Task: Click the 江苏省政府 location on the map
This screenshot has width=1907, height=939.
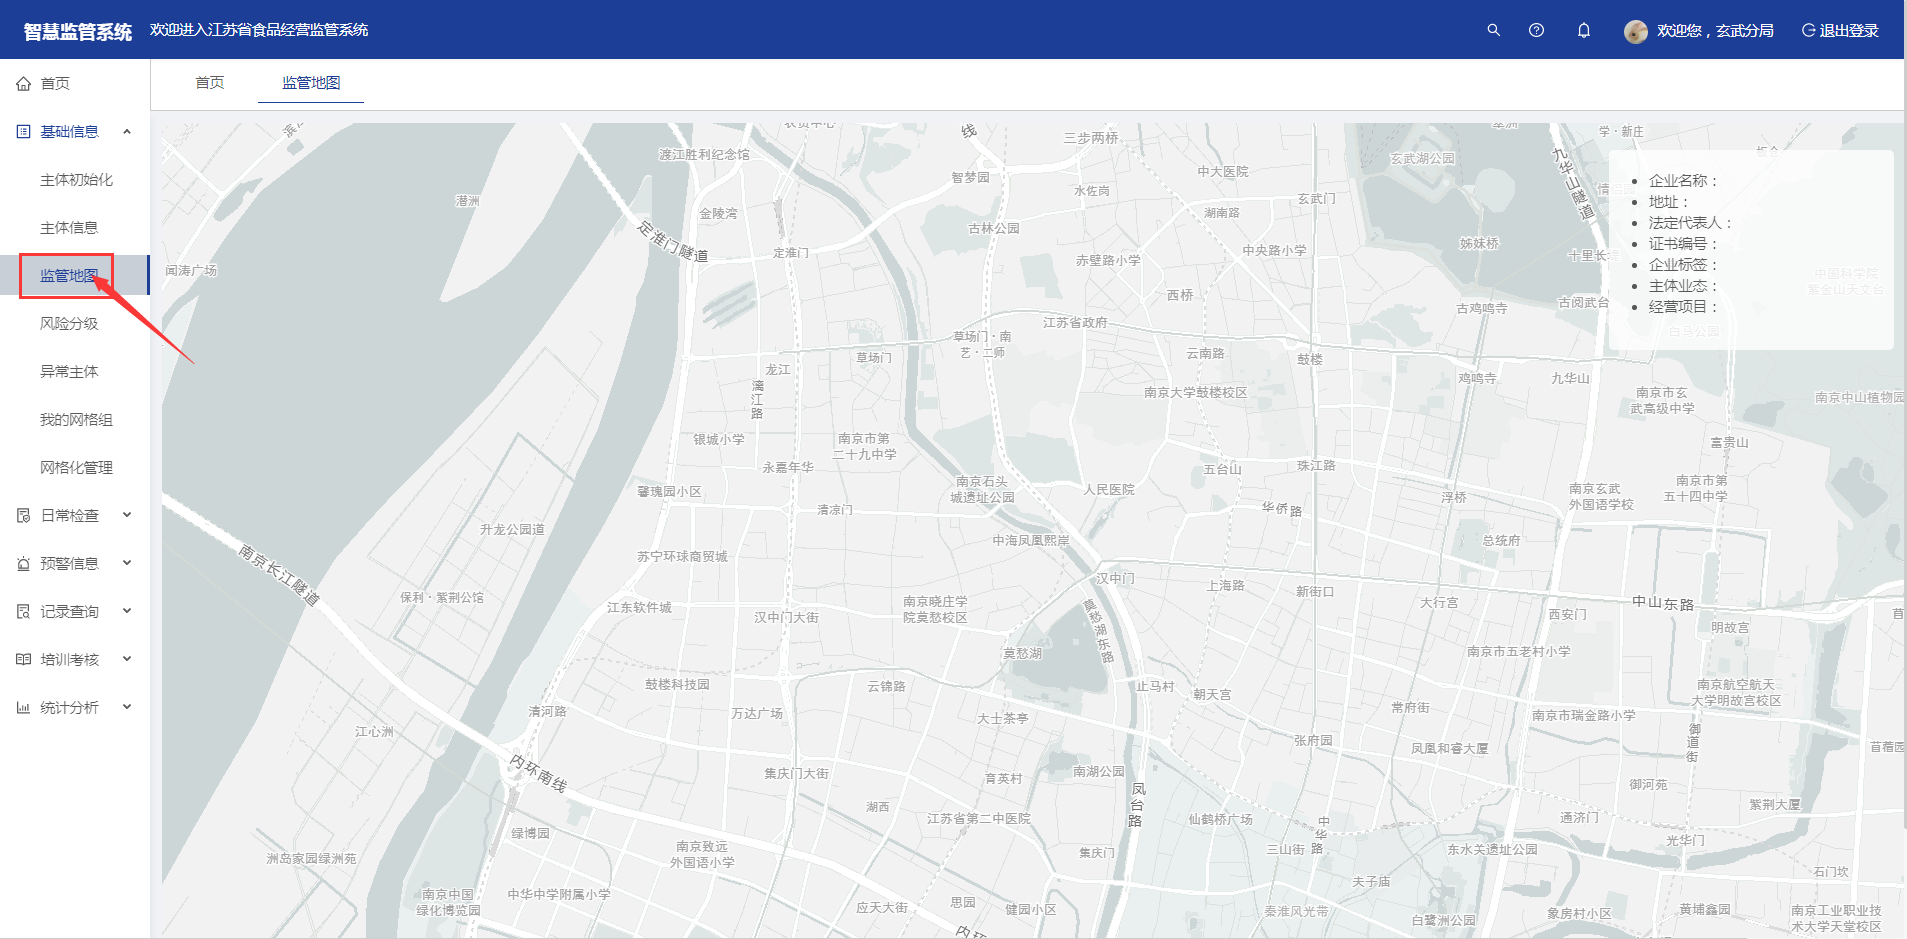Action: coord(1075,322)
